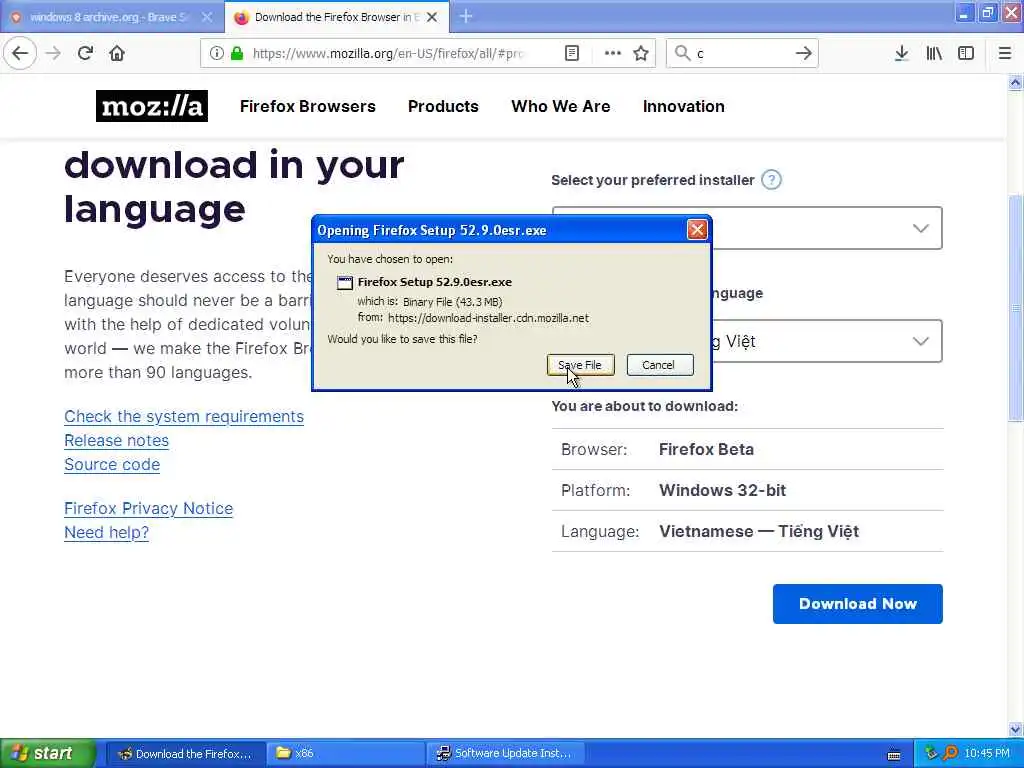The height and width of the screenshot is (768, 1024).
Task: Reload the current page
Action: click(85, 53)
